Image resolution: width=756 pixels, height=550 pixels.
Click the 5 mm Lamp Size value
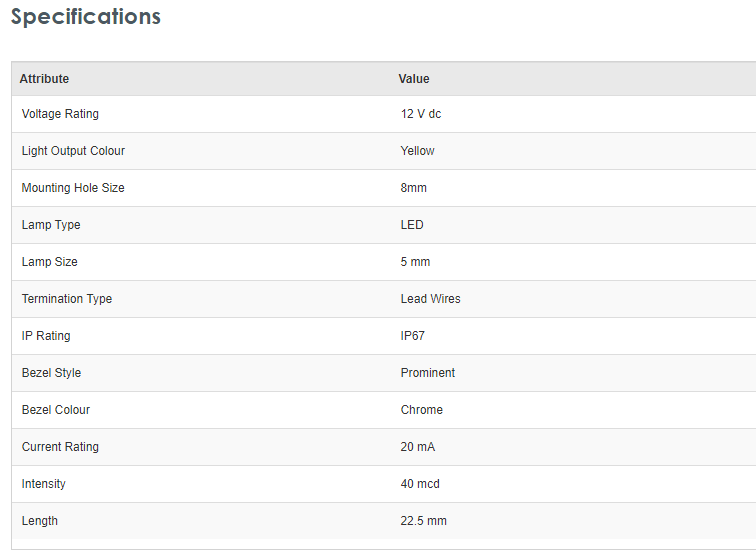pos(416,262)
